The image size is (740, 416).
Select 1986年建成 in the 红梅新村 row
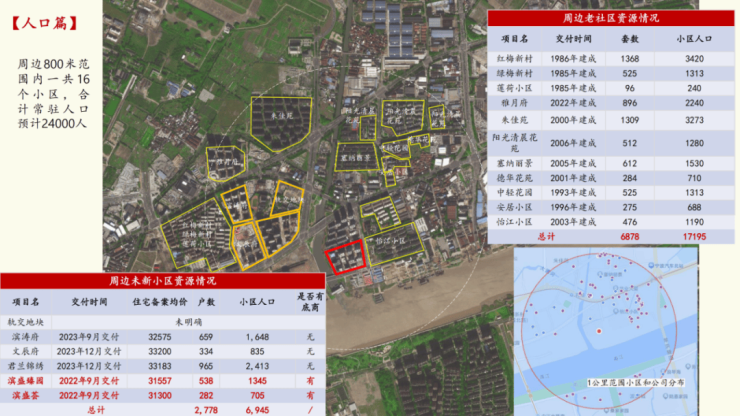[x=573, y=59]
